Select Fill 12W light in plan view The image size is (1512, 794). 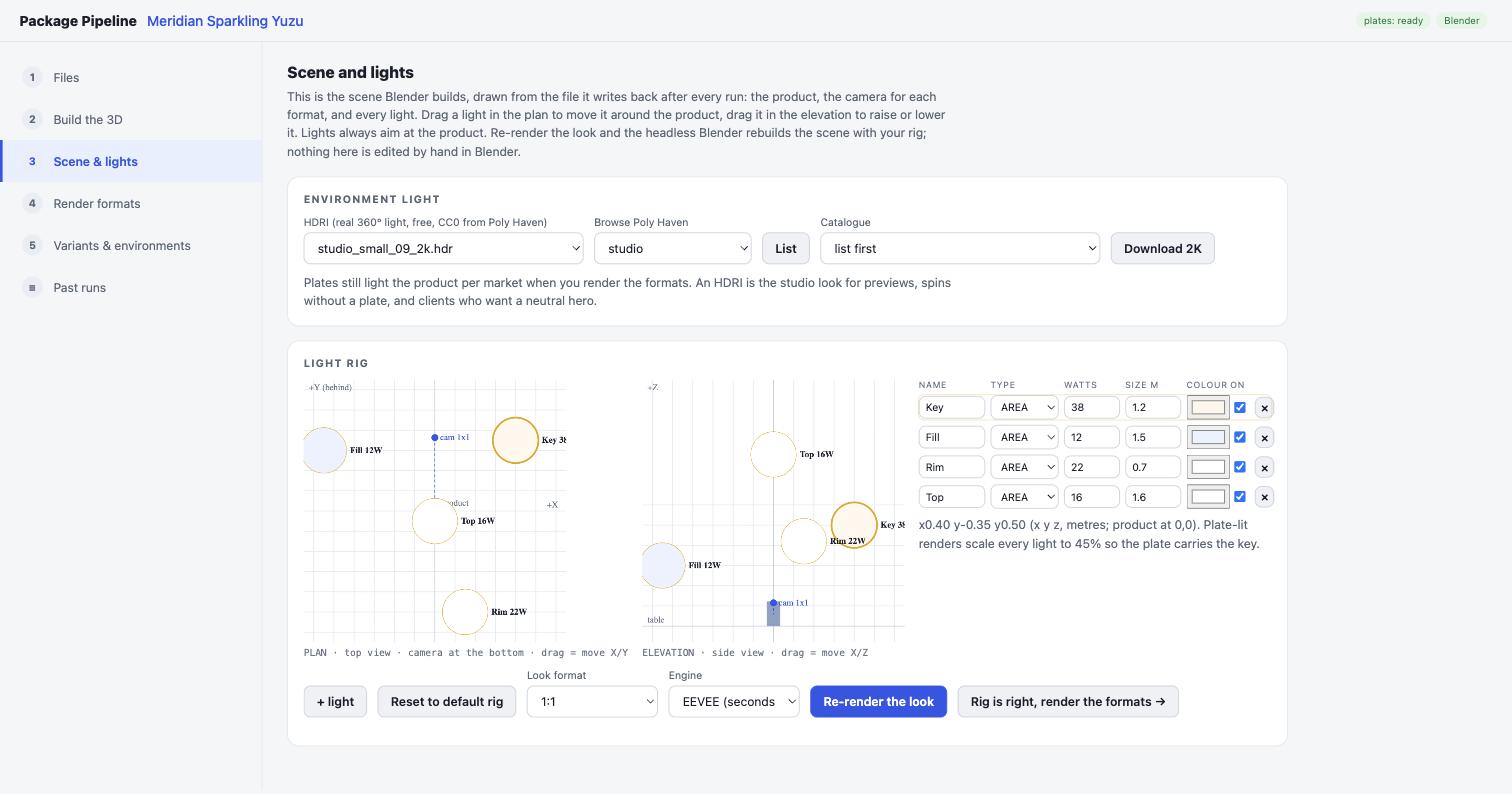pyautogui.click(x=324, y=450)
